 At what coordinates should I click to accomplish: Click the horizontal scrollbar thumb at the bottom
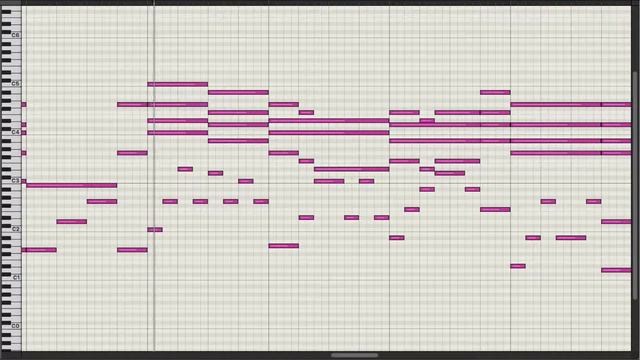click(354, 355)
